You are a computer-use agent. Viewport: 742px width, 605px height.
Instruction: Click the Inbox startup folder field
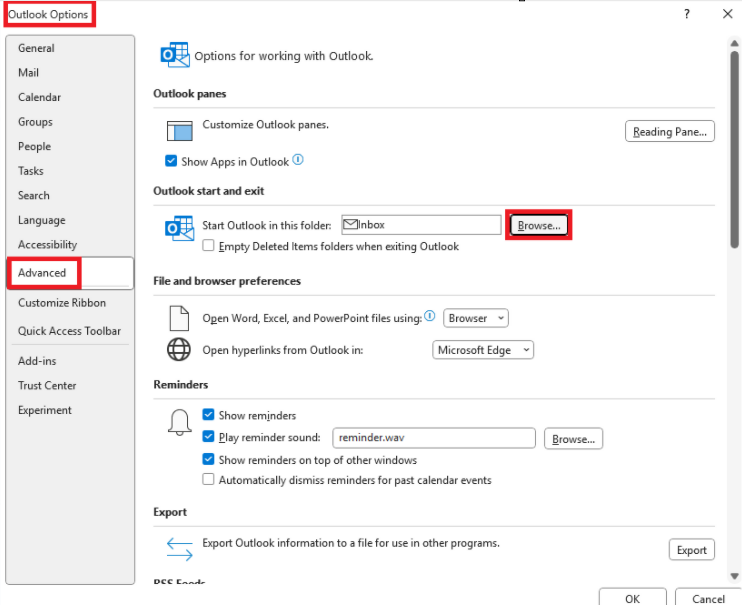pyautogui.click(x=421, y=224)
